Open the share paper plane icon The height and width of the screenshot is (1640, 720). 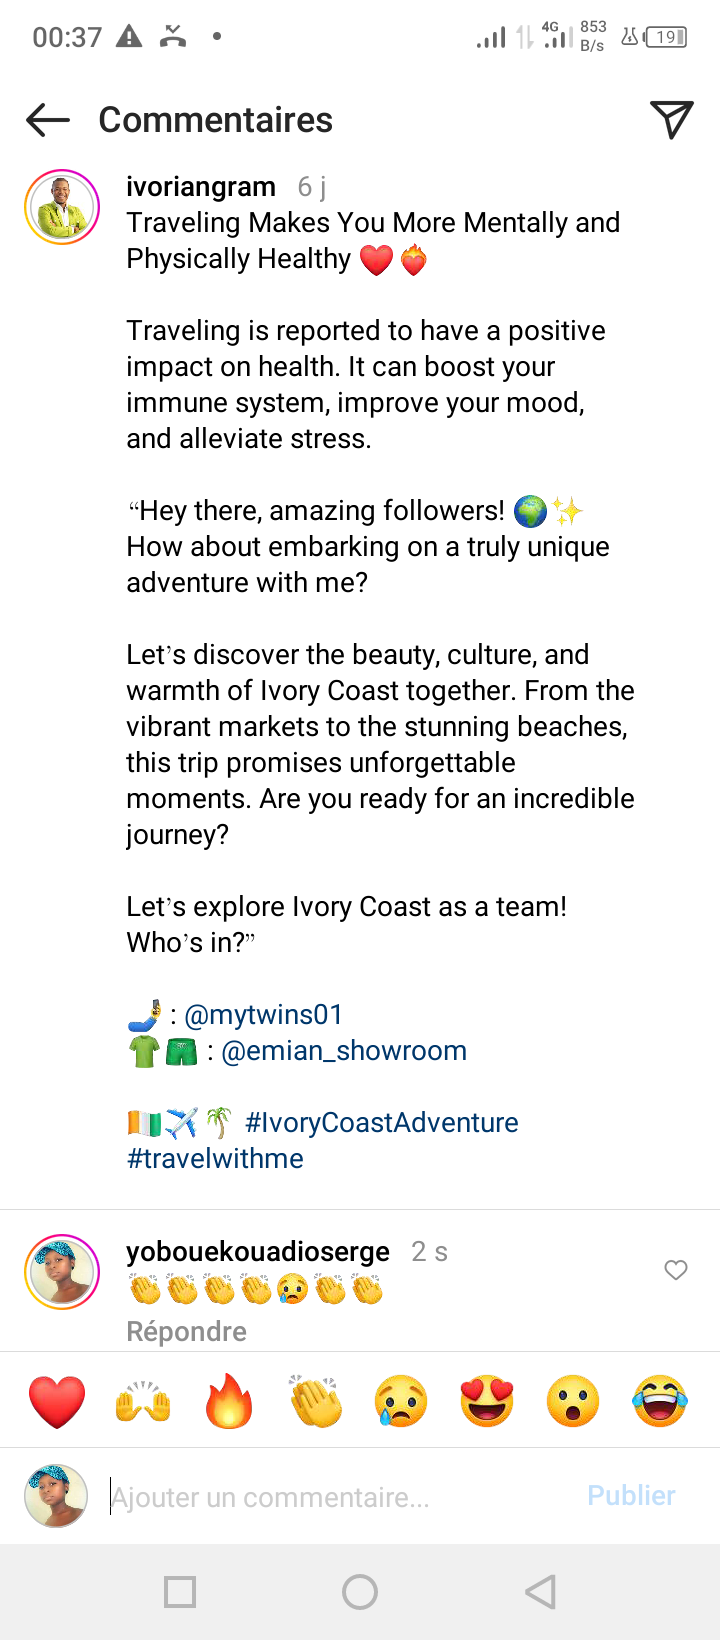coord(672,119)
